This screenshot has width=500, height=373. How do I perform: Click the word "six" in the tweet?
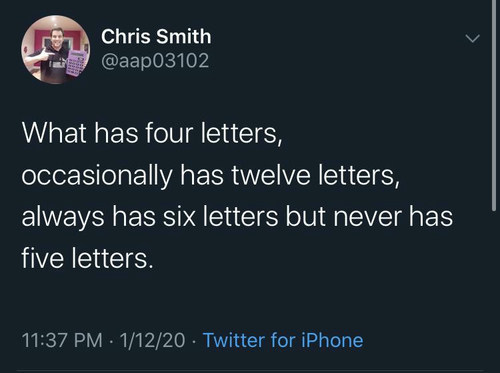coord(179,217)
